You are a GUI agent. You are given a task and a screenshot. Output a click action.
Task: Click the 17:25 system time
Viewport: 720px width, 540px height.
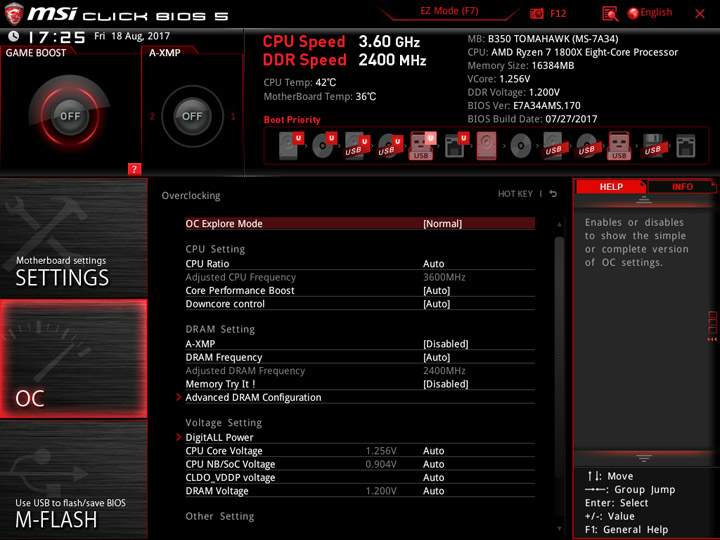click(56, 37)
